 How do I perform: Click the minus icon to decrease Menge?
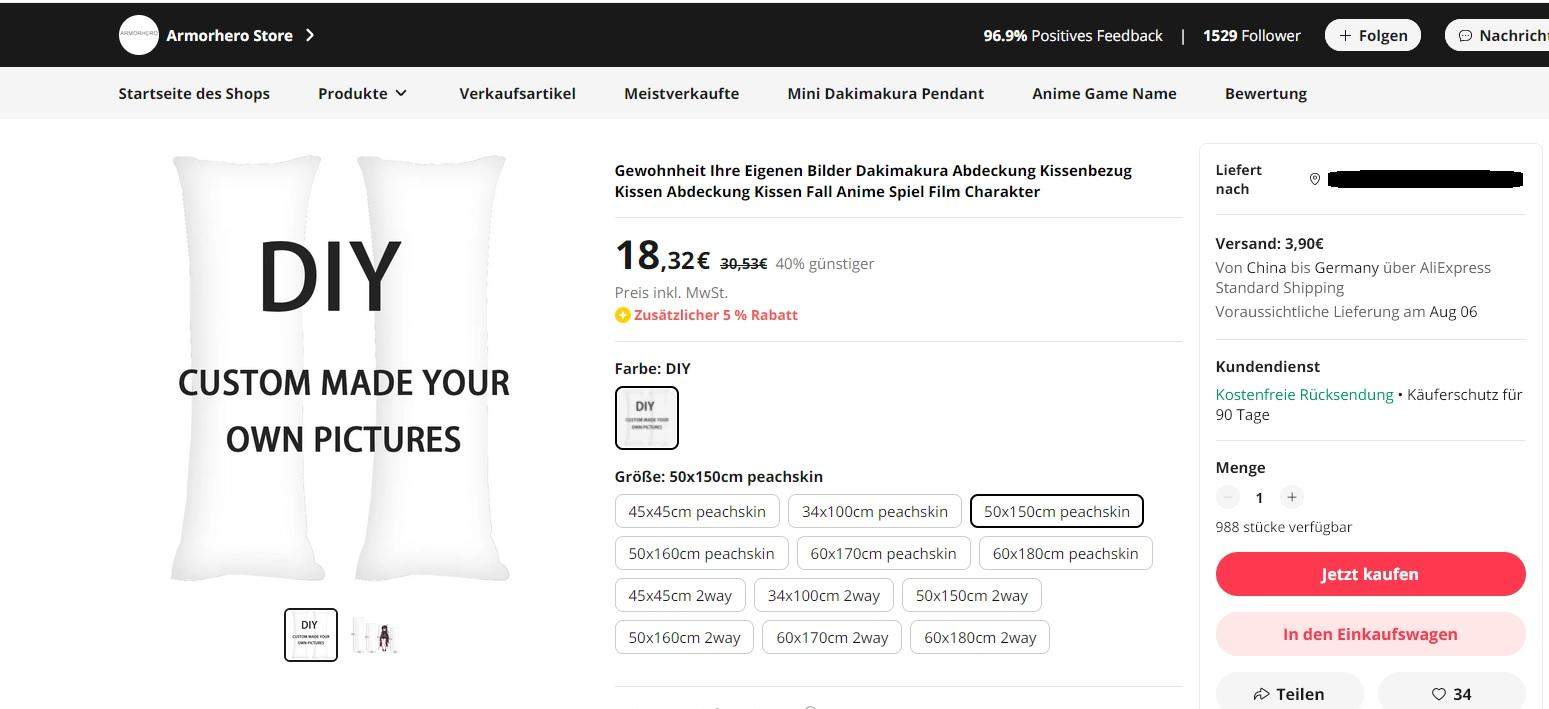pos(1228,497)
